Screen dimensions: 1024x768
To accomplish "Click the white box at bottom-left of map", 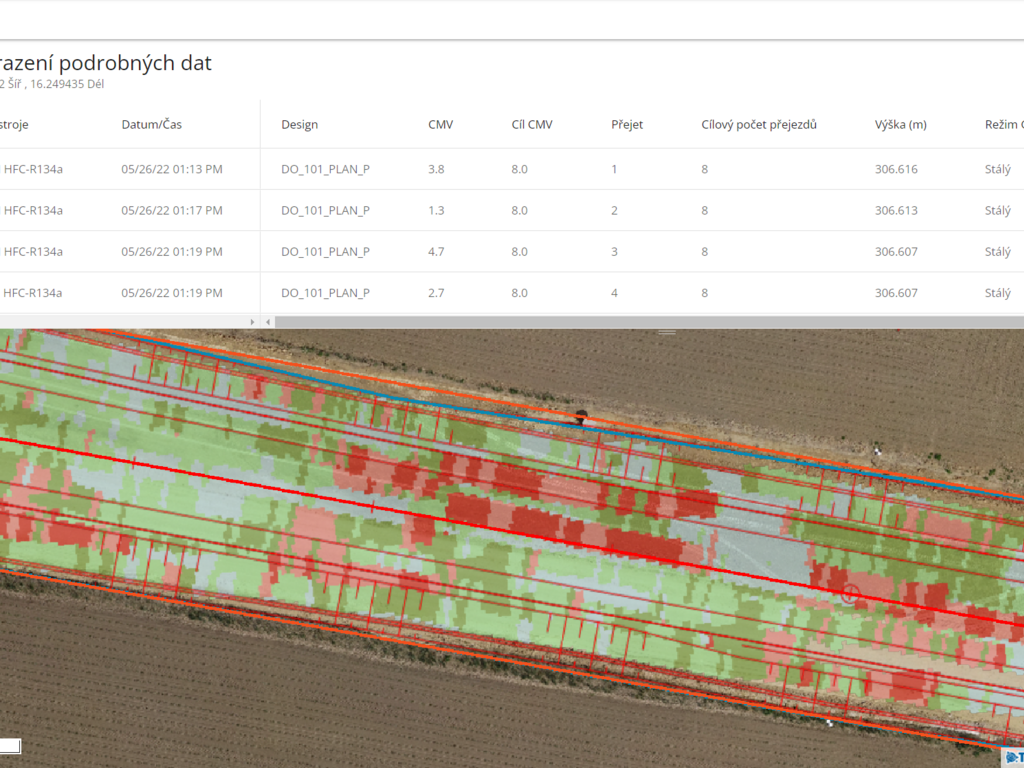I will [10, 746].
